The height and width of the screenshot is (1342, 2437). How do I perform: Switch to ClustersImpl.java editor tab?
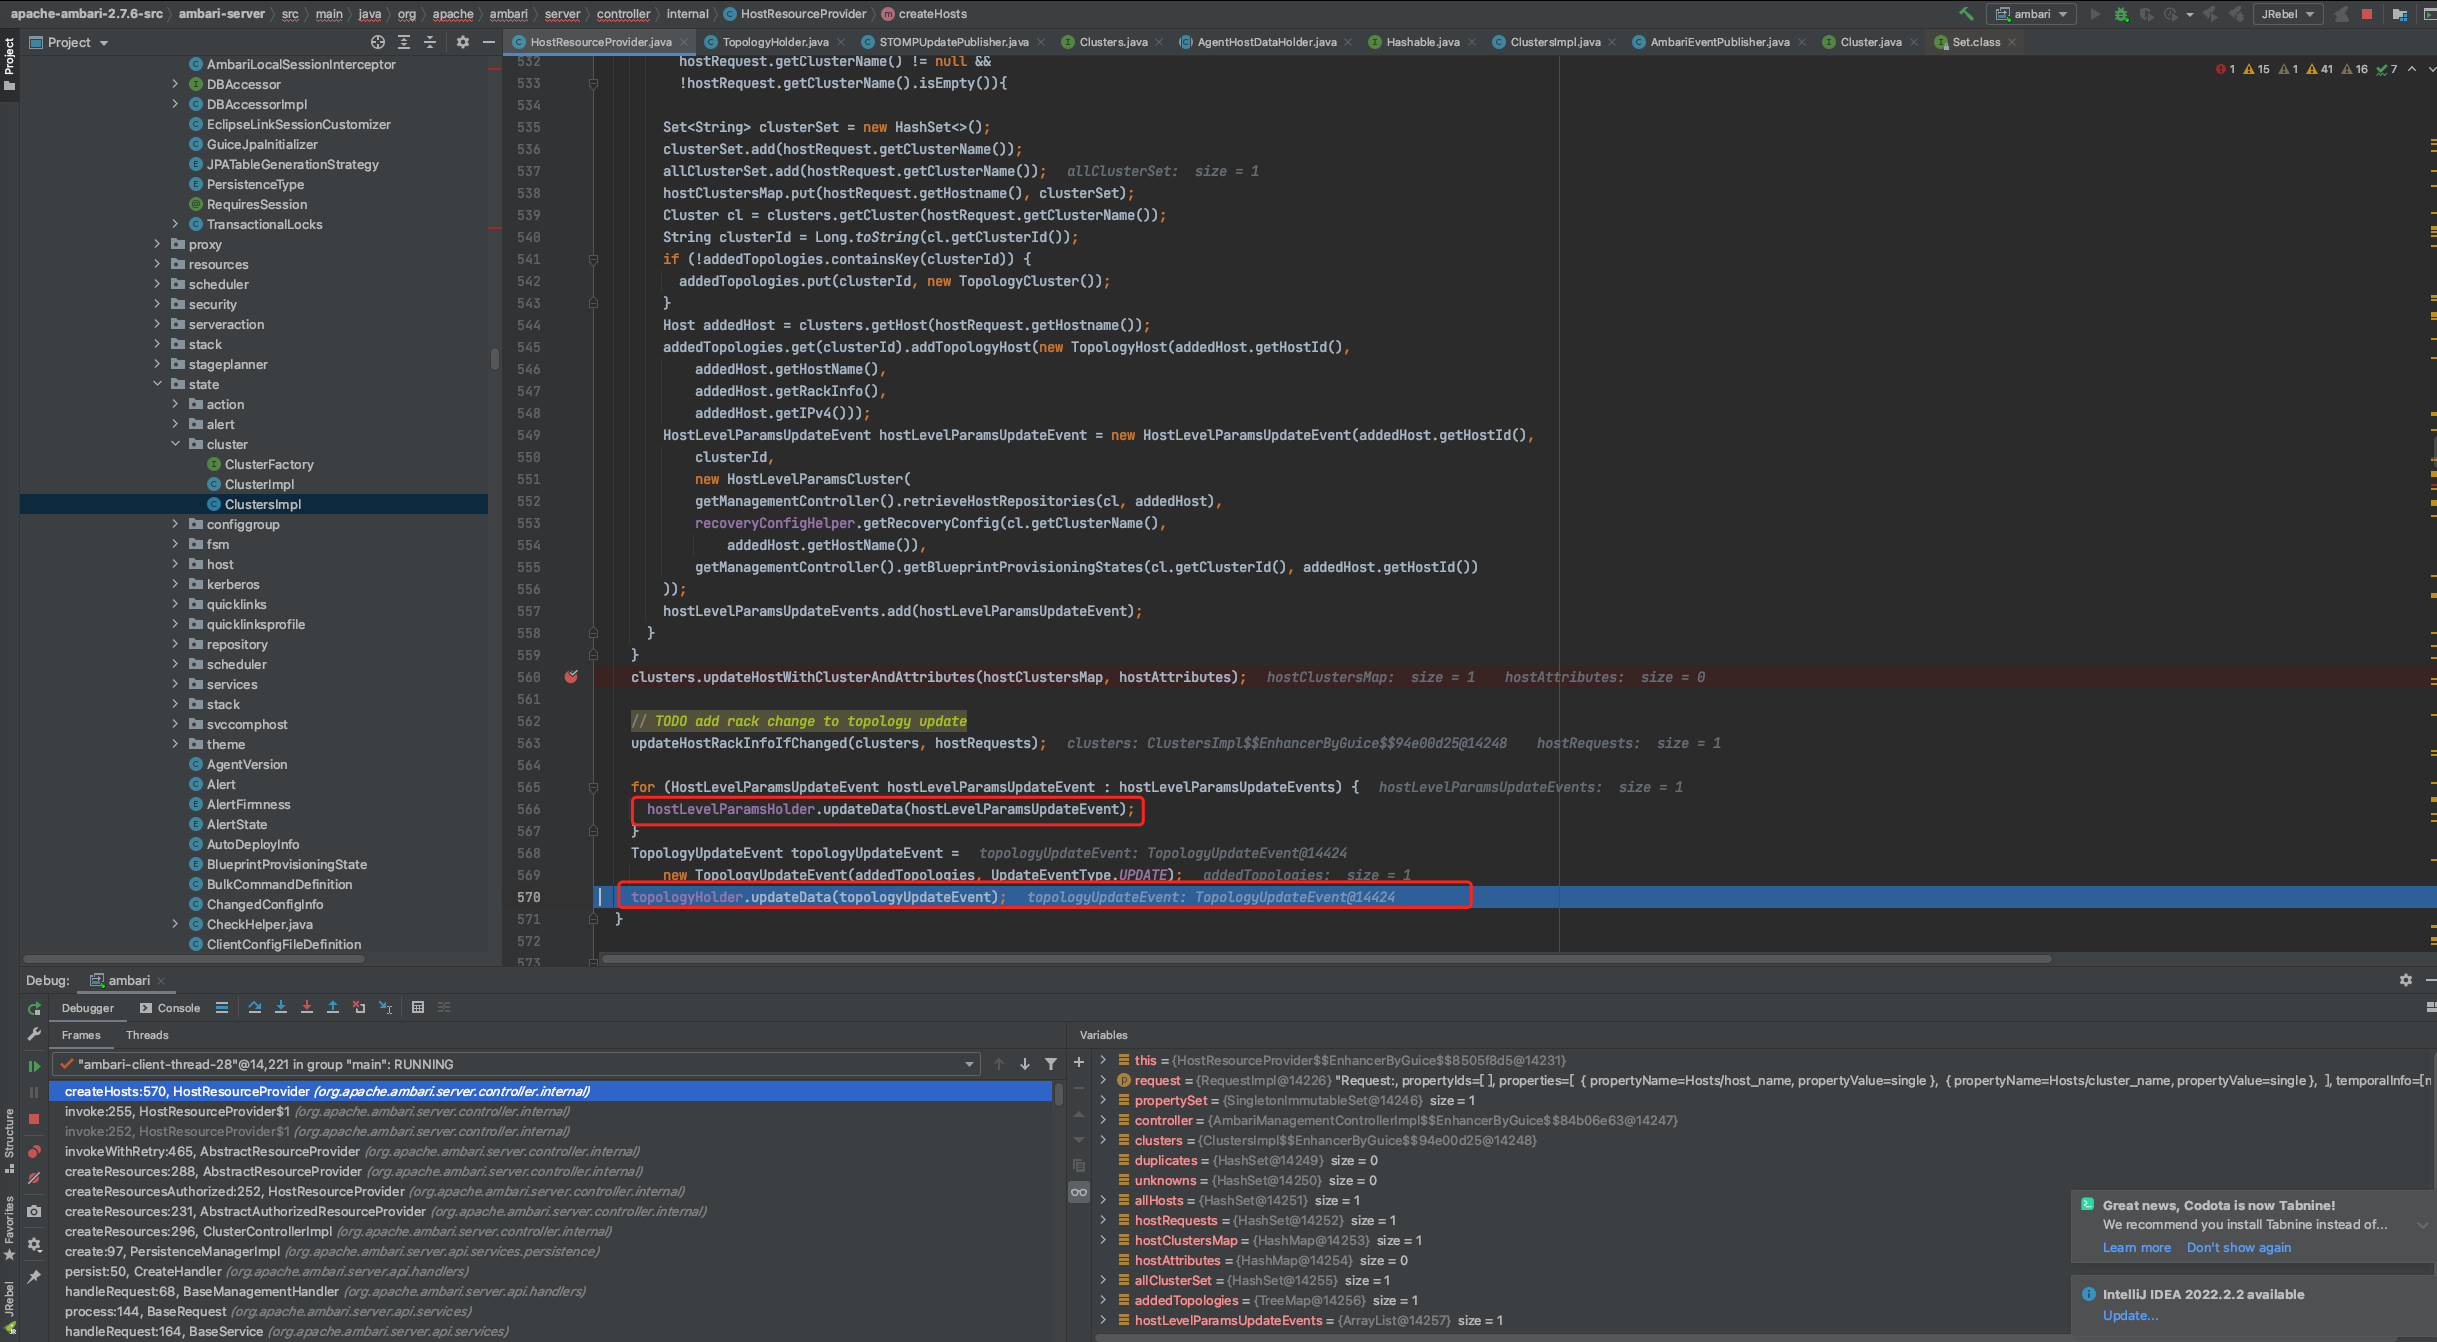click(x=1555, y=42)
